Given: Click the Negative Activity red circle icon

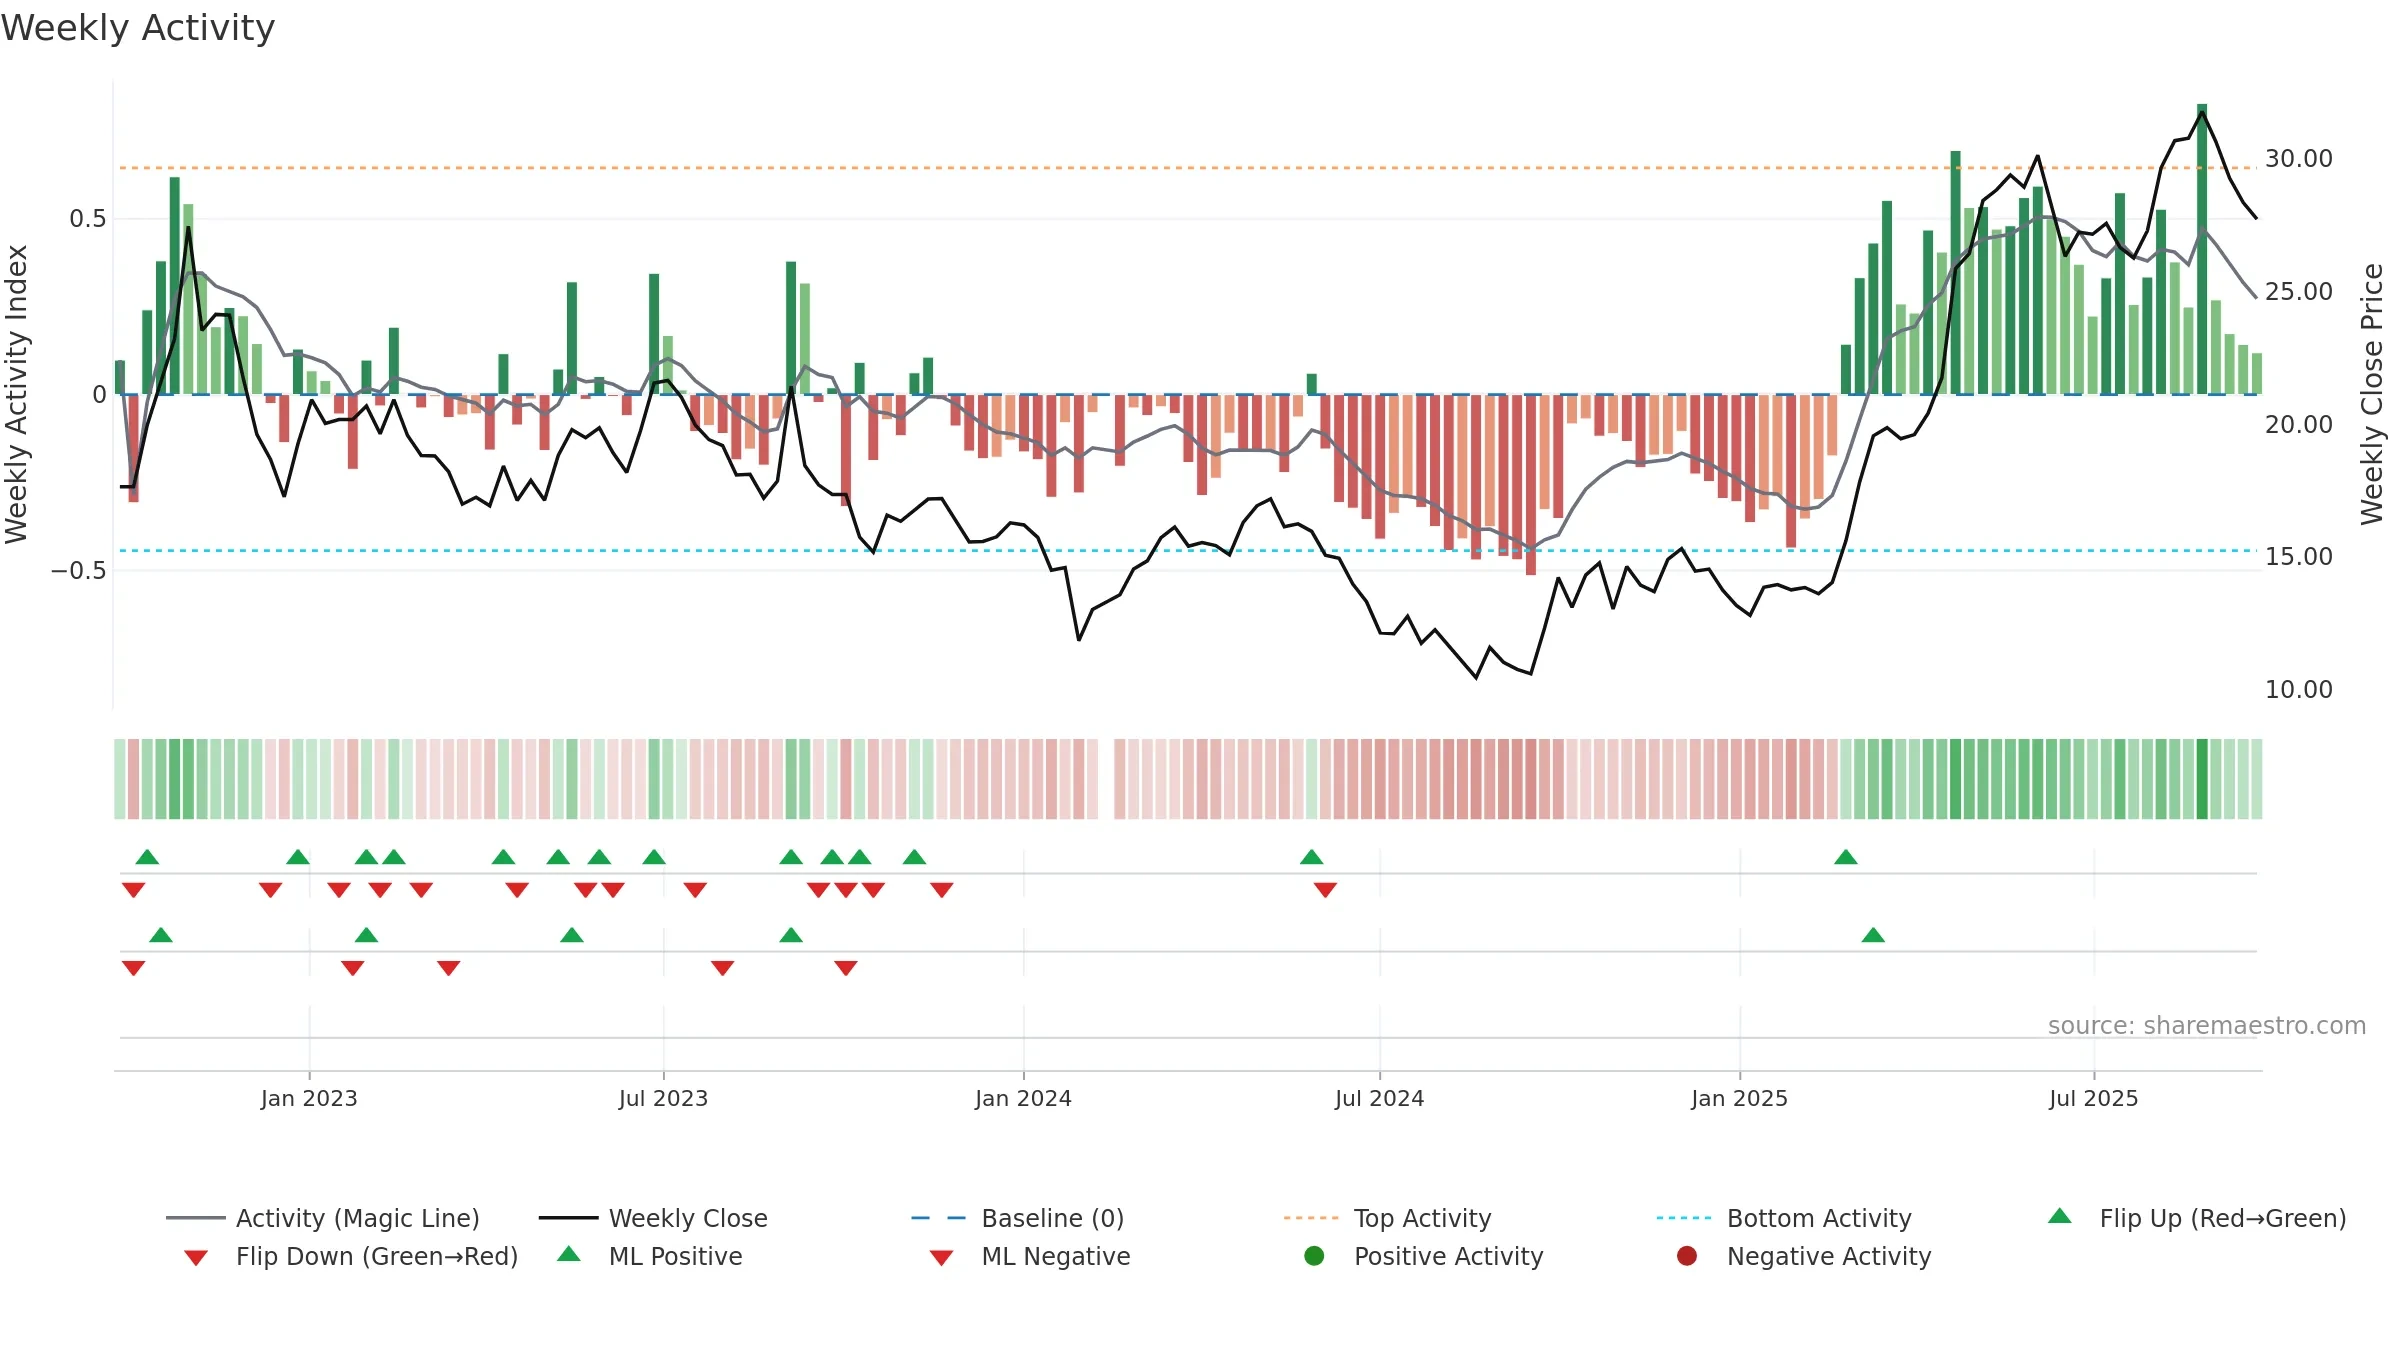Looking at the screenshot, I should 1687,1255.
